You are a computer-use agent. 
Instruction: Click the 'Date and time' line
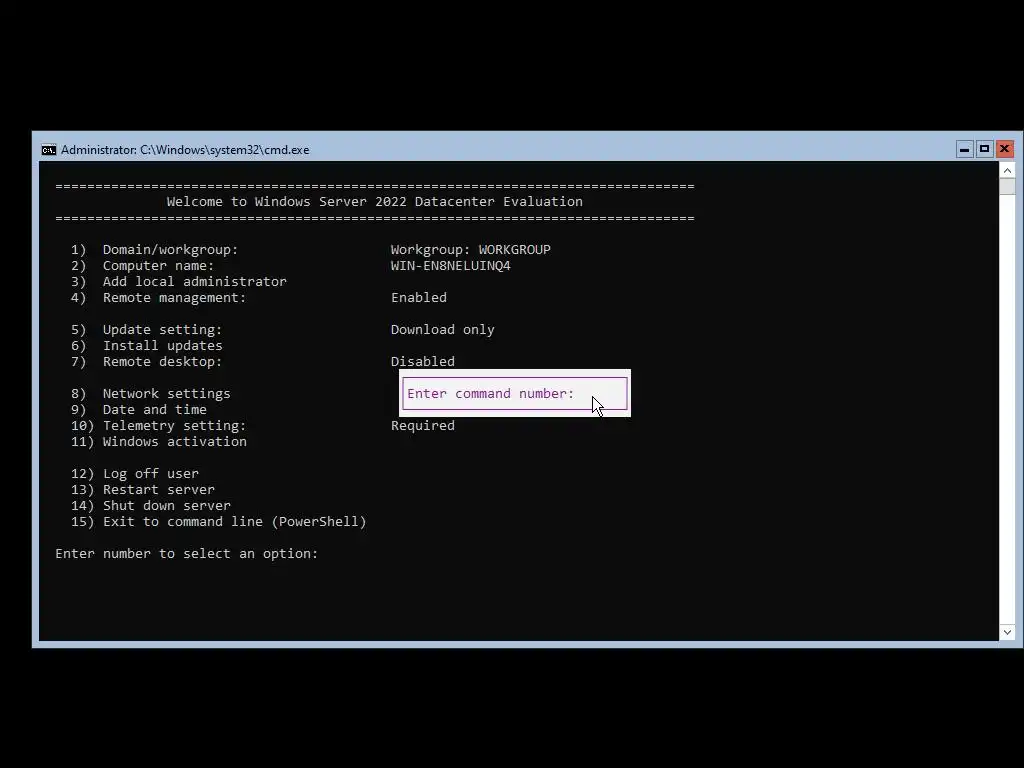coord(154,409)
